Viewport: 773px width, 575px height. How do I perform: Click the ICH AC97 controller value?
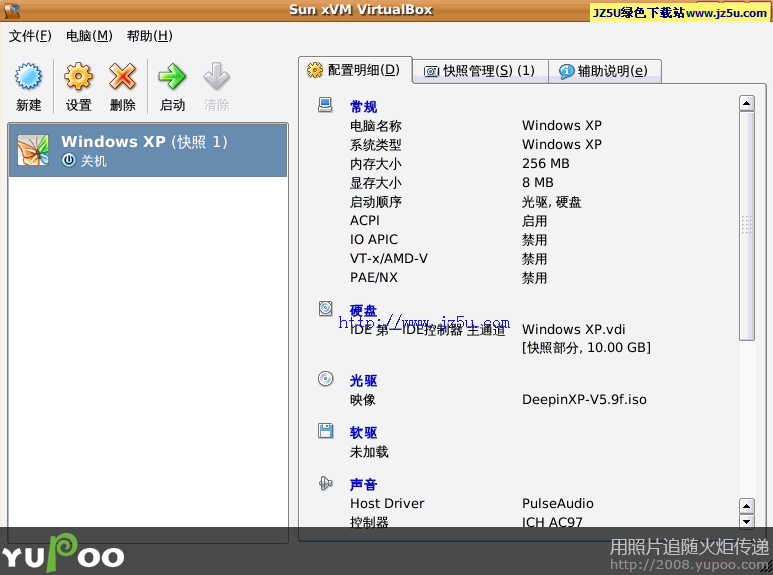(552, 522)
